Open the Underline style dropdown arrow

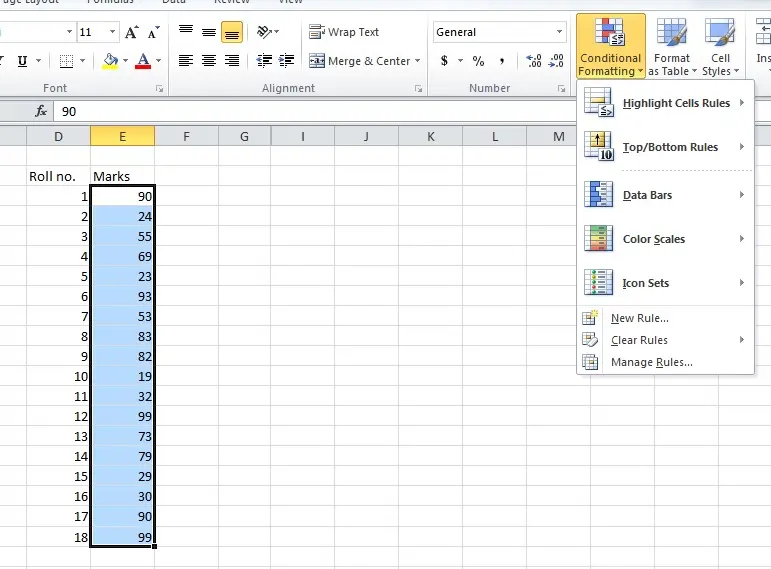38,61
